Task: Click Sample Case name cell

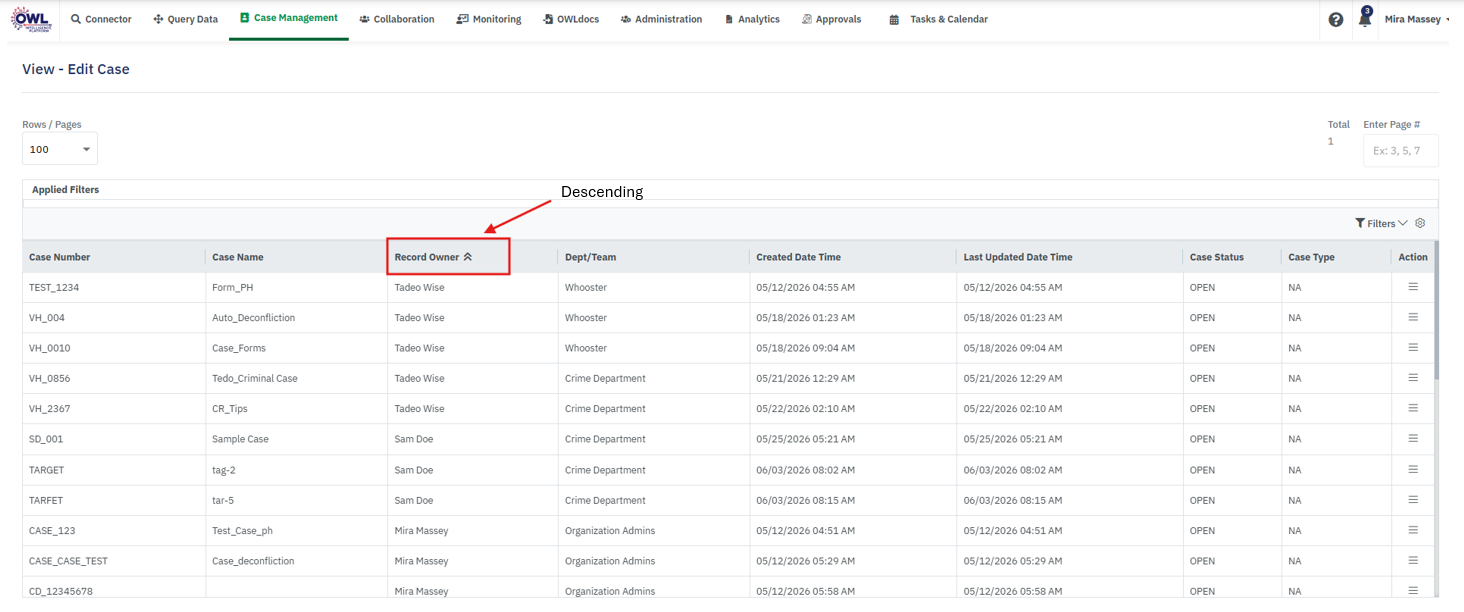Action: [240, 439]
